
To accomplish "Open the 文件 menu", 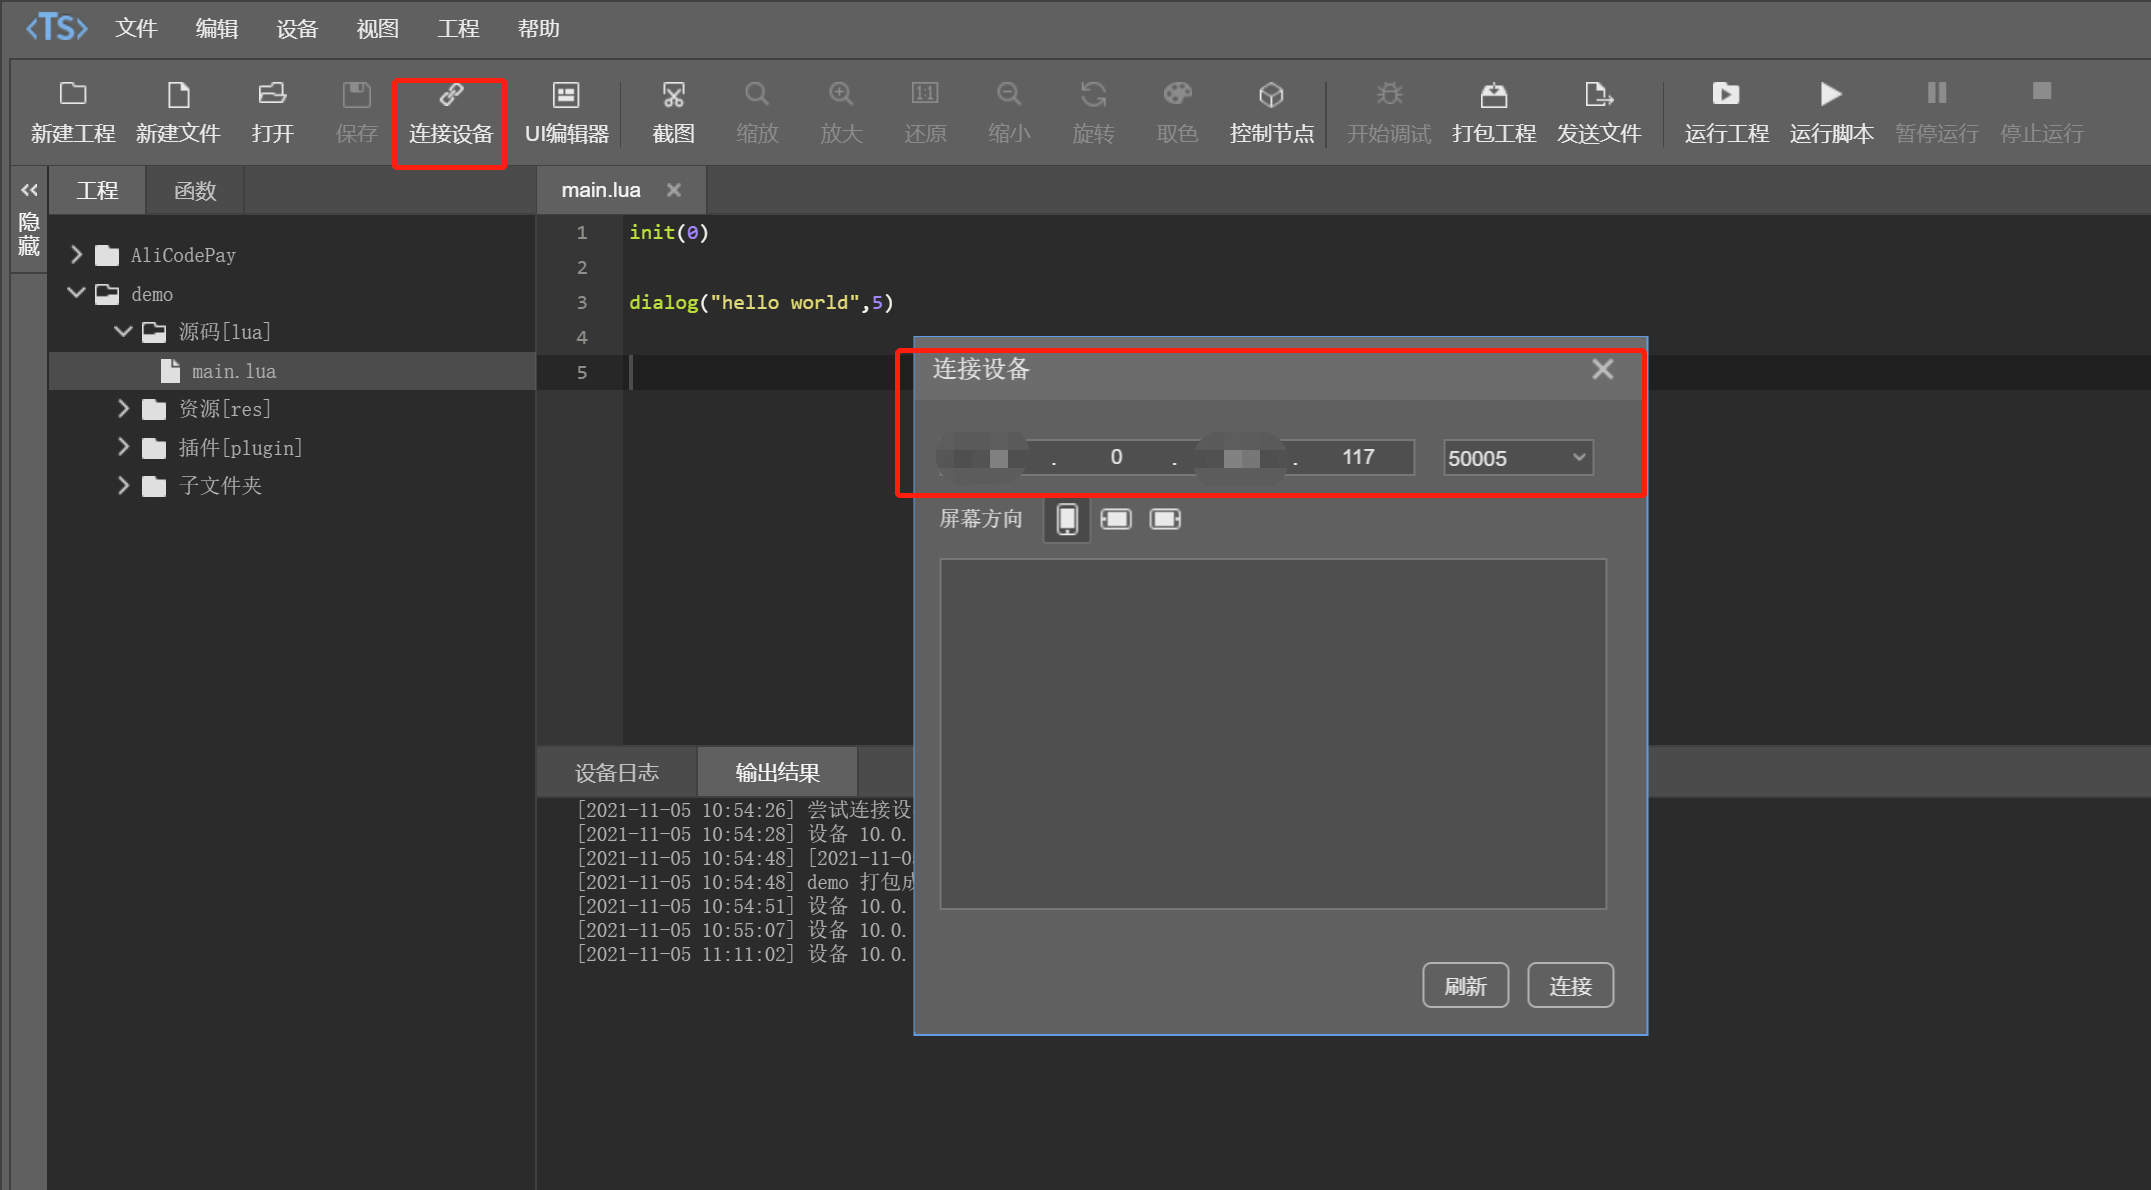I will pos(136,28).
